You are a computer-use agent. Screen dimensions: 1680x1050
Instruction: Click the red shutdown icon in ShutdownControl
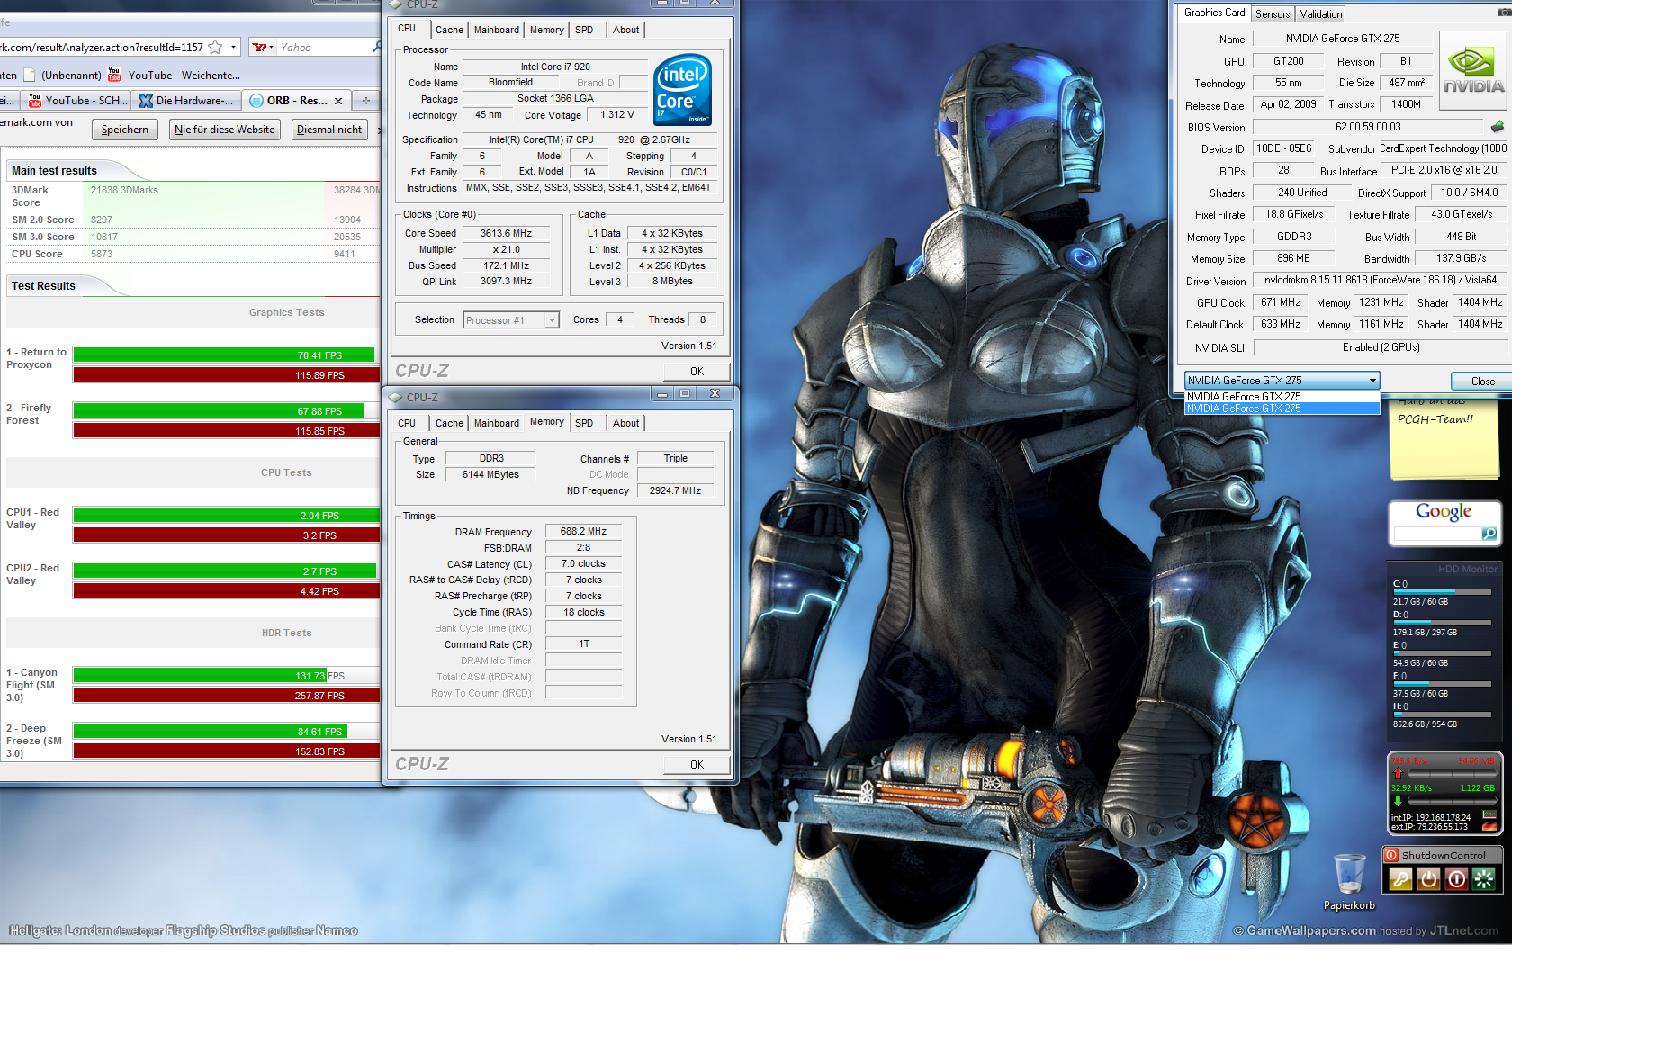(x=1456, y=879)
